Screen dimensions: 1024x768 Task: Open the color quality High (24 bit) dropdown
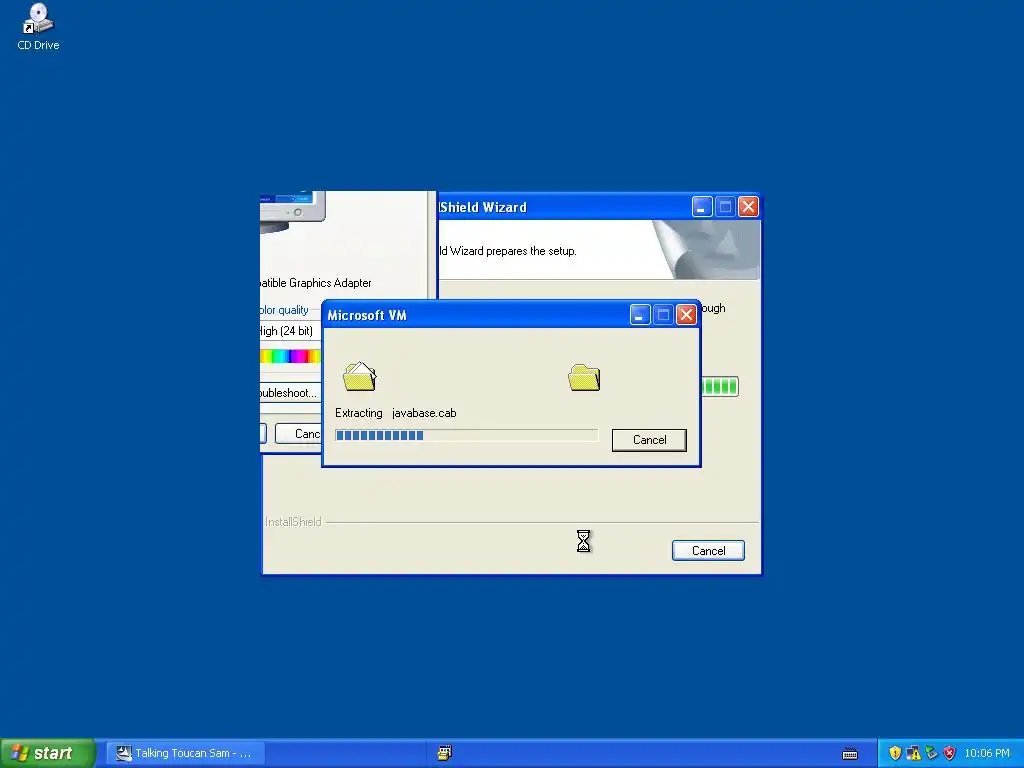[x=290, y=331]
